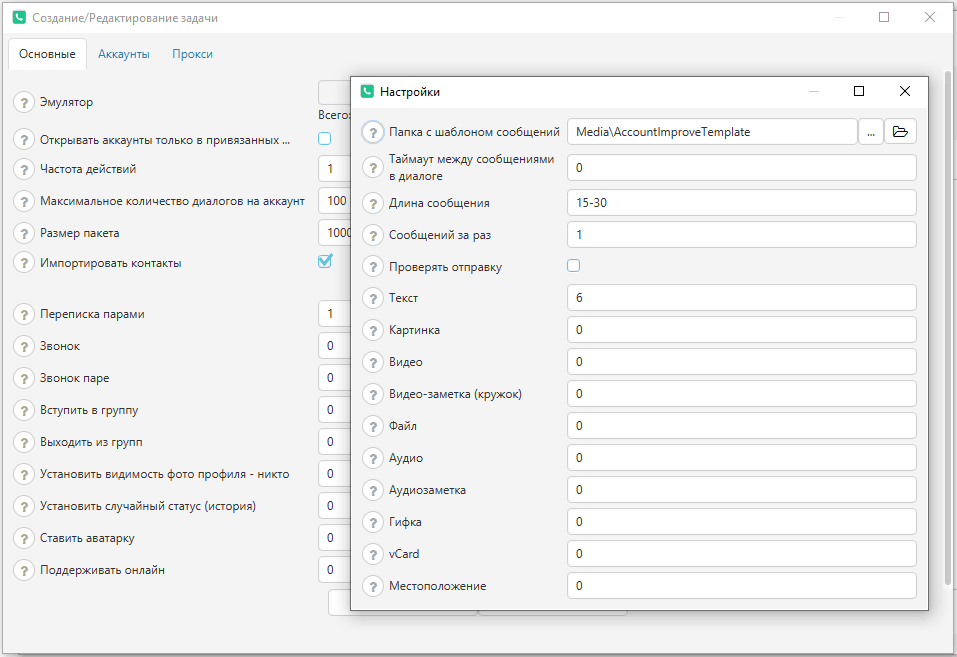The width and height of the screenshot is (957, 657).
Task: Uncheck Импортировать контакты checkbox
Action: (325, 261)
